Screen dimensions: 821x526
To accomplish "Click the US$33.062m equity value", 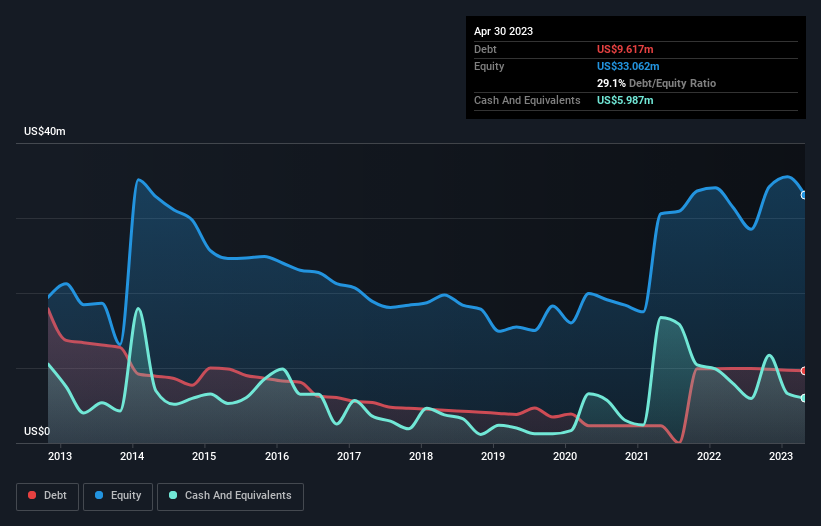I will point(628,66).
